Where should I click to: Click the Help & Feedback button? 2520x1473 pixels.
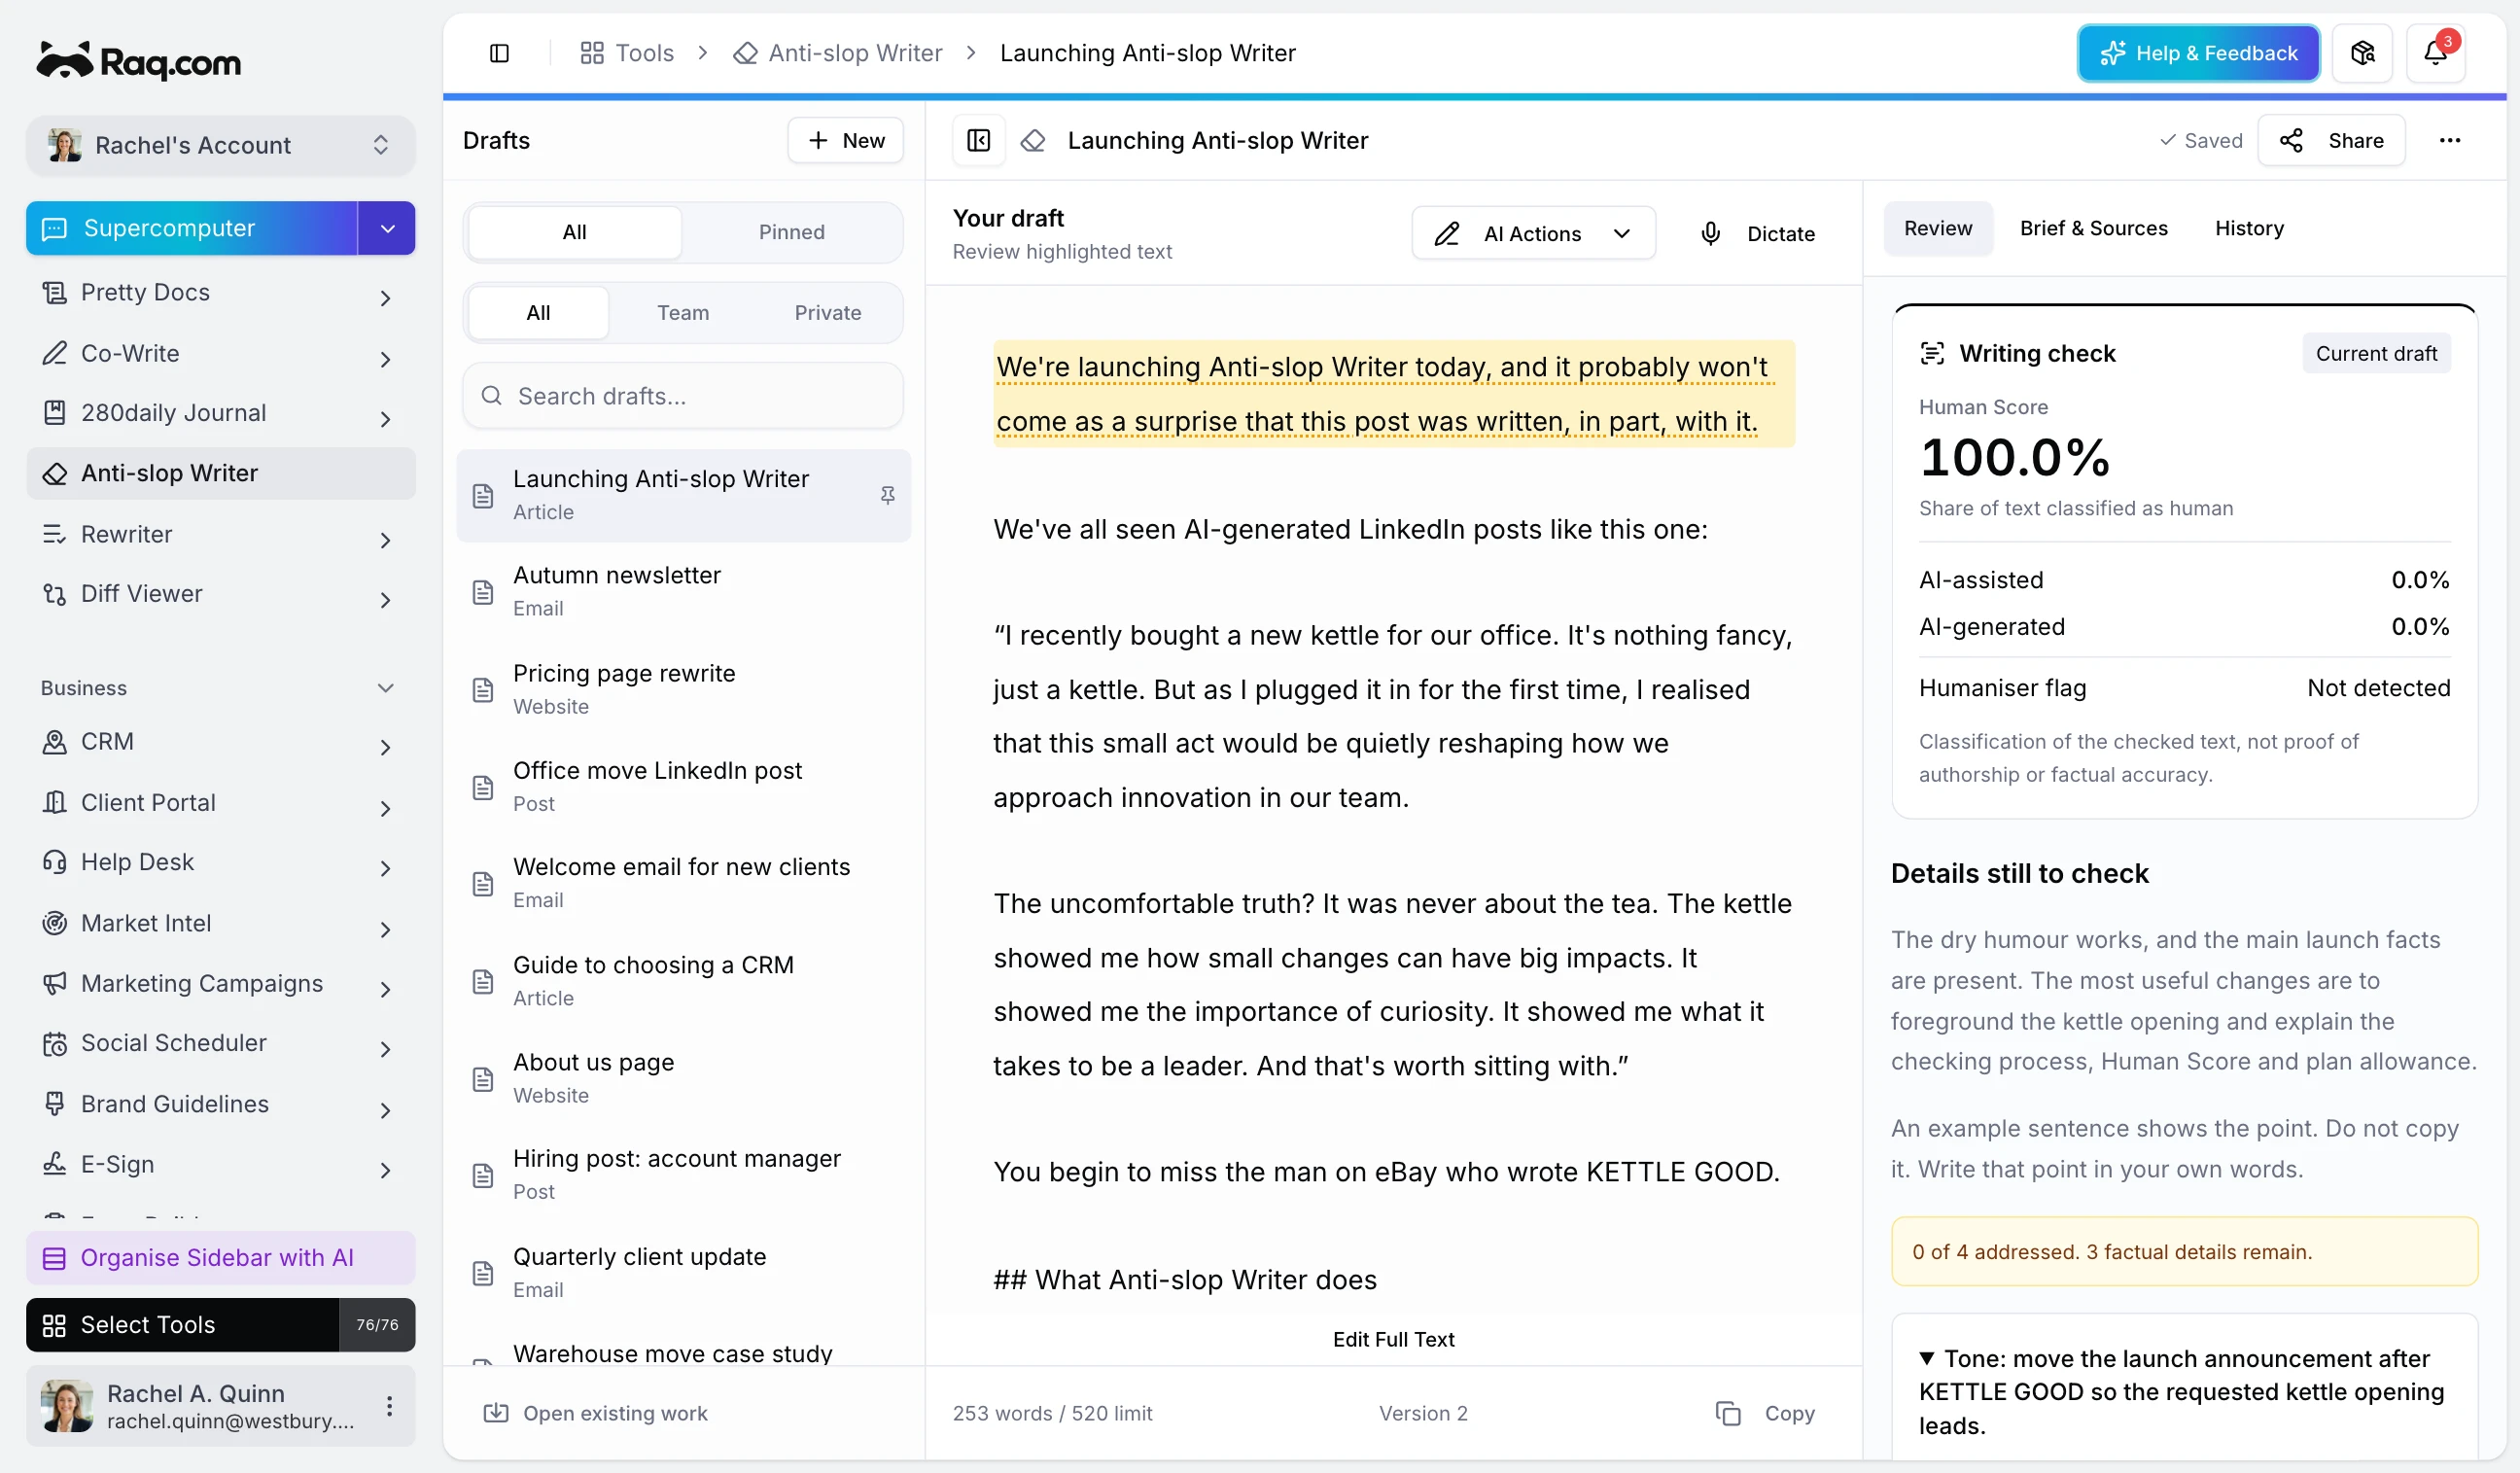pyautogui.click(x=2198, y=53)
